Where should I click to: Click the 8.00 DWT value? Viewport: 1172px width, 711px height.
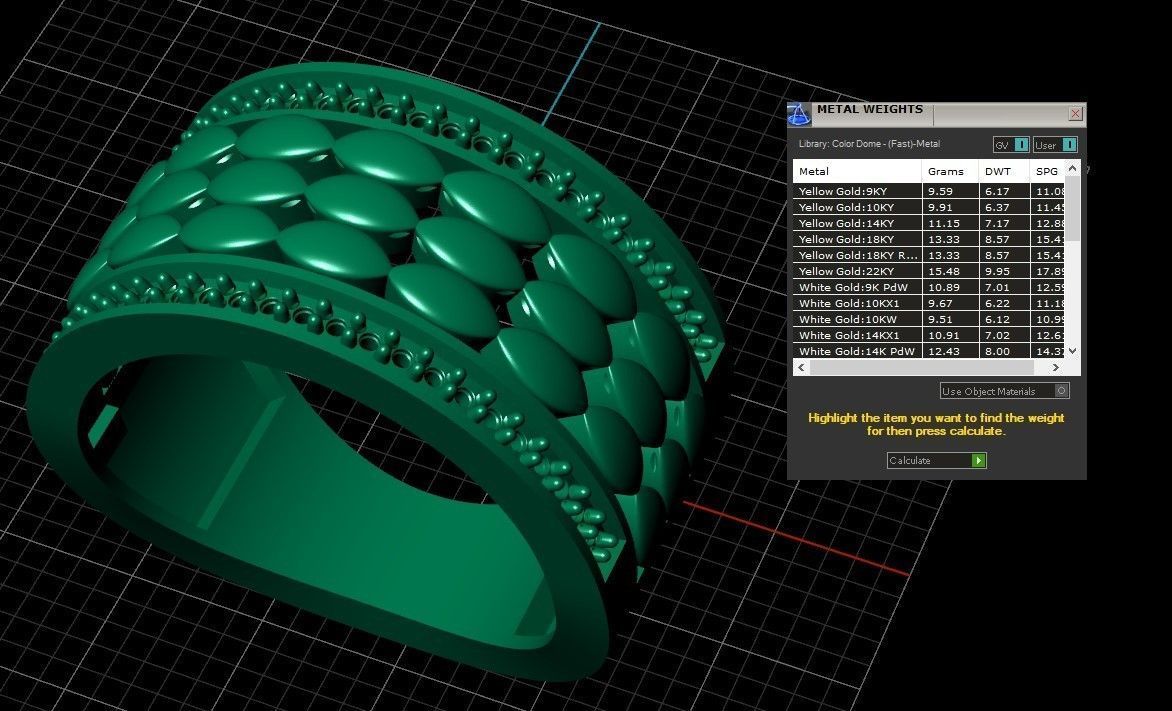997,351
